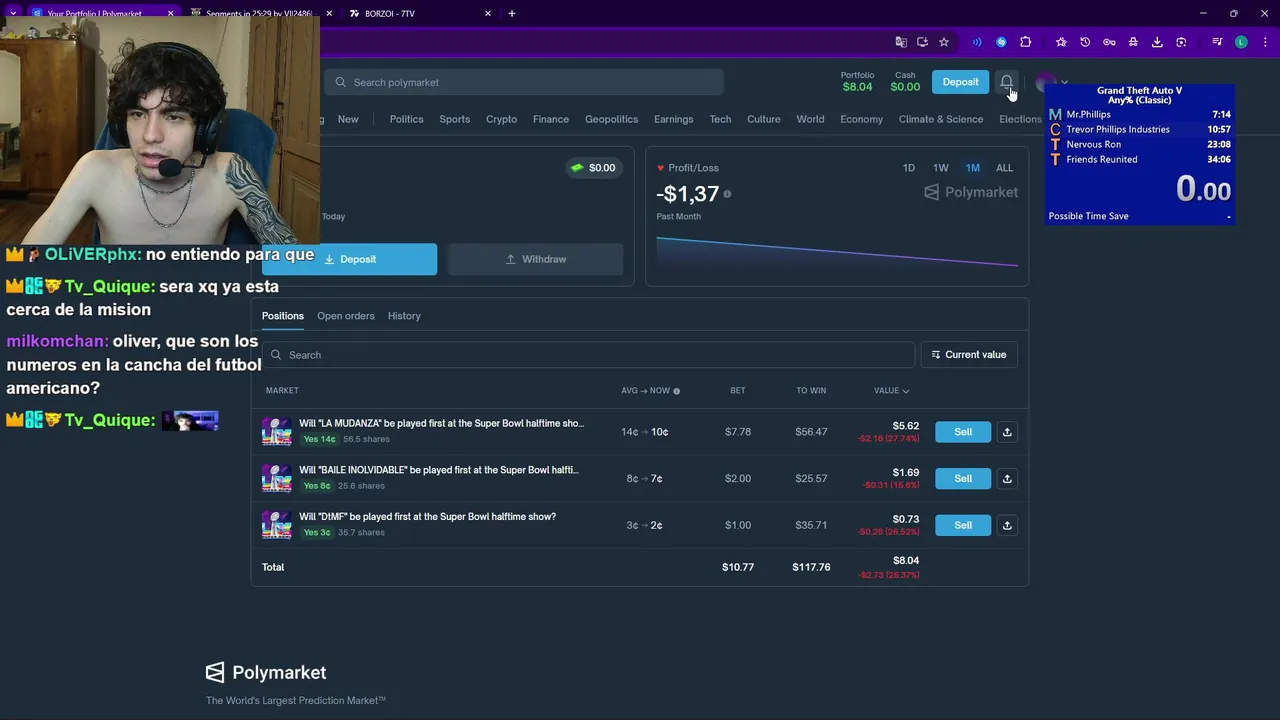Open the Culture category
The width and height of the screenshot is (1280, 720).
[763, 119]
